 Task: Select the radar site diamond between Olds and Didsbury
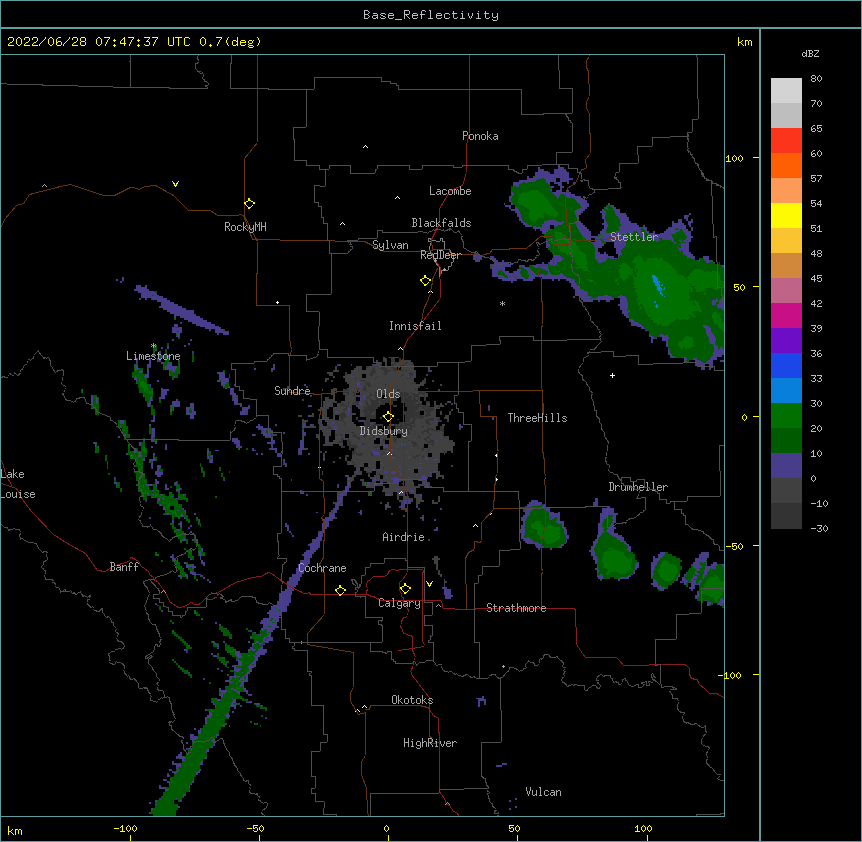tap(388, 416)
